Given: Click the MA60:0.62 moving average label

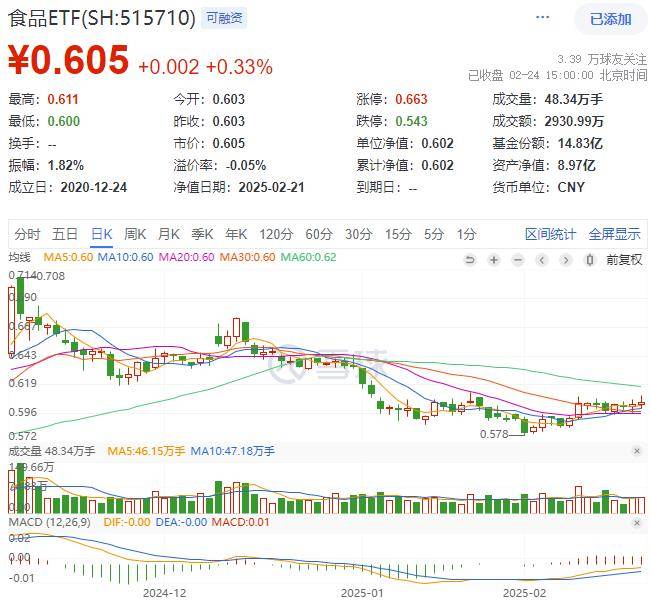Looking at the screenshot, I should (x=308, y=257).
